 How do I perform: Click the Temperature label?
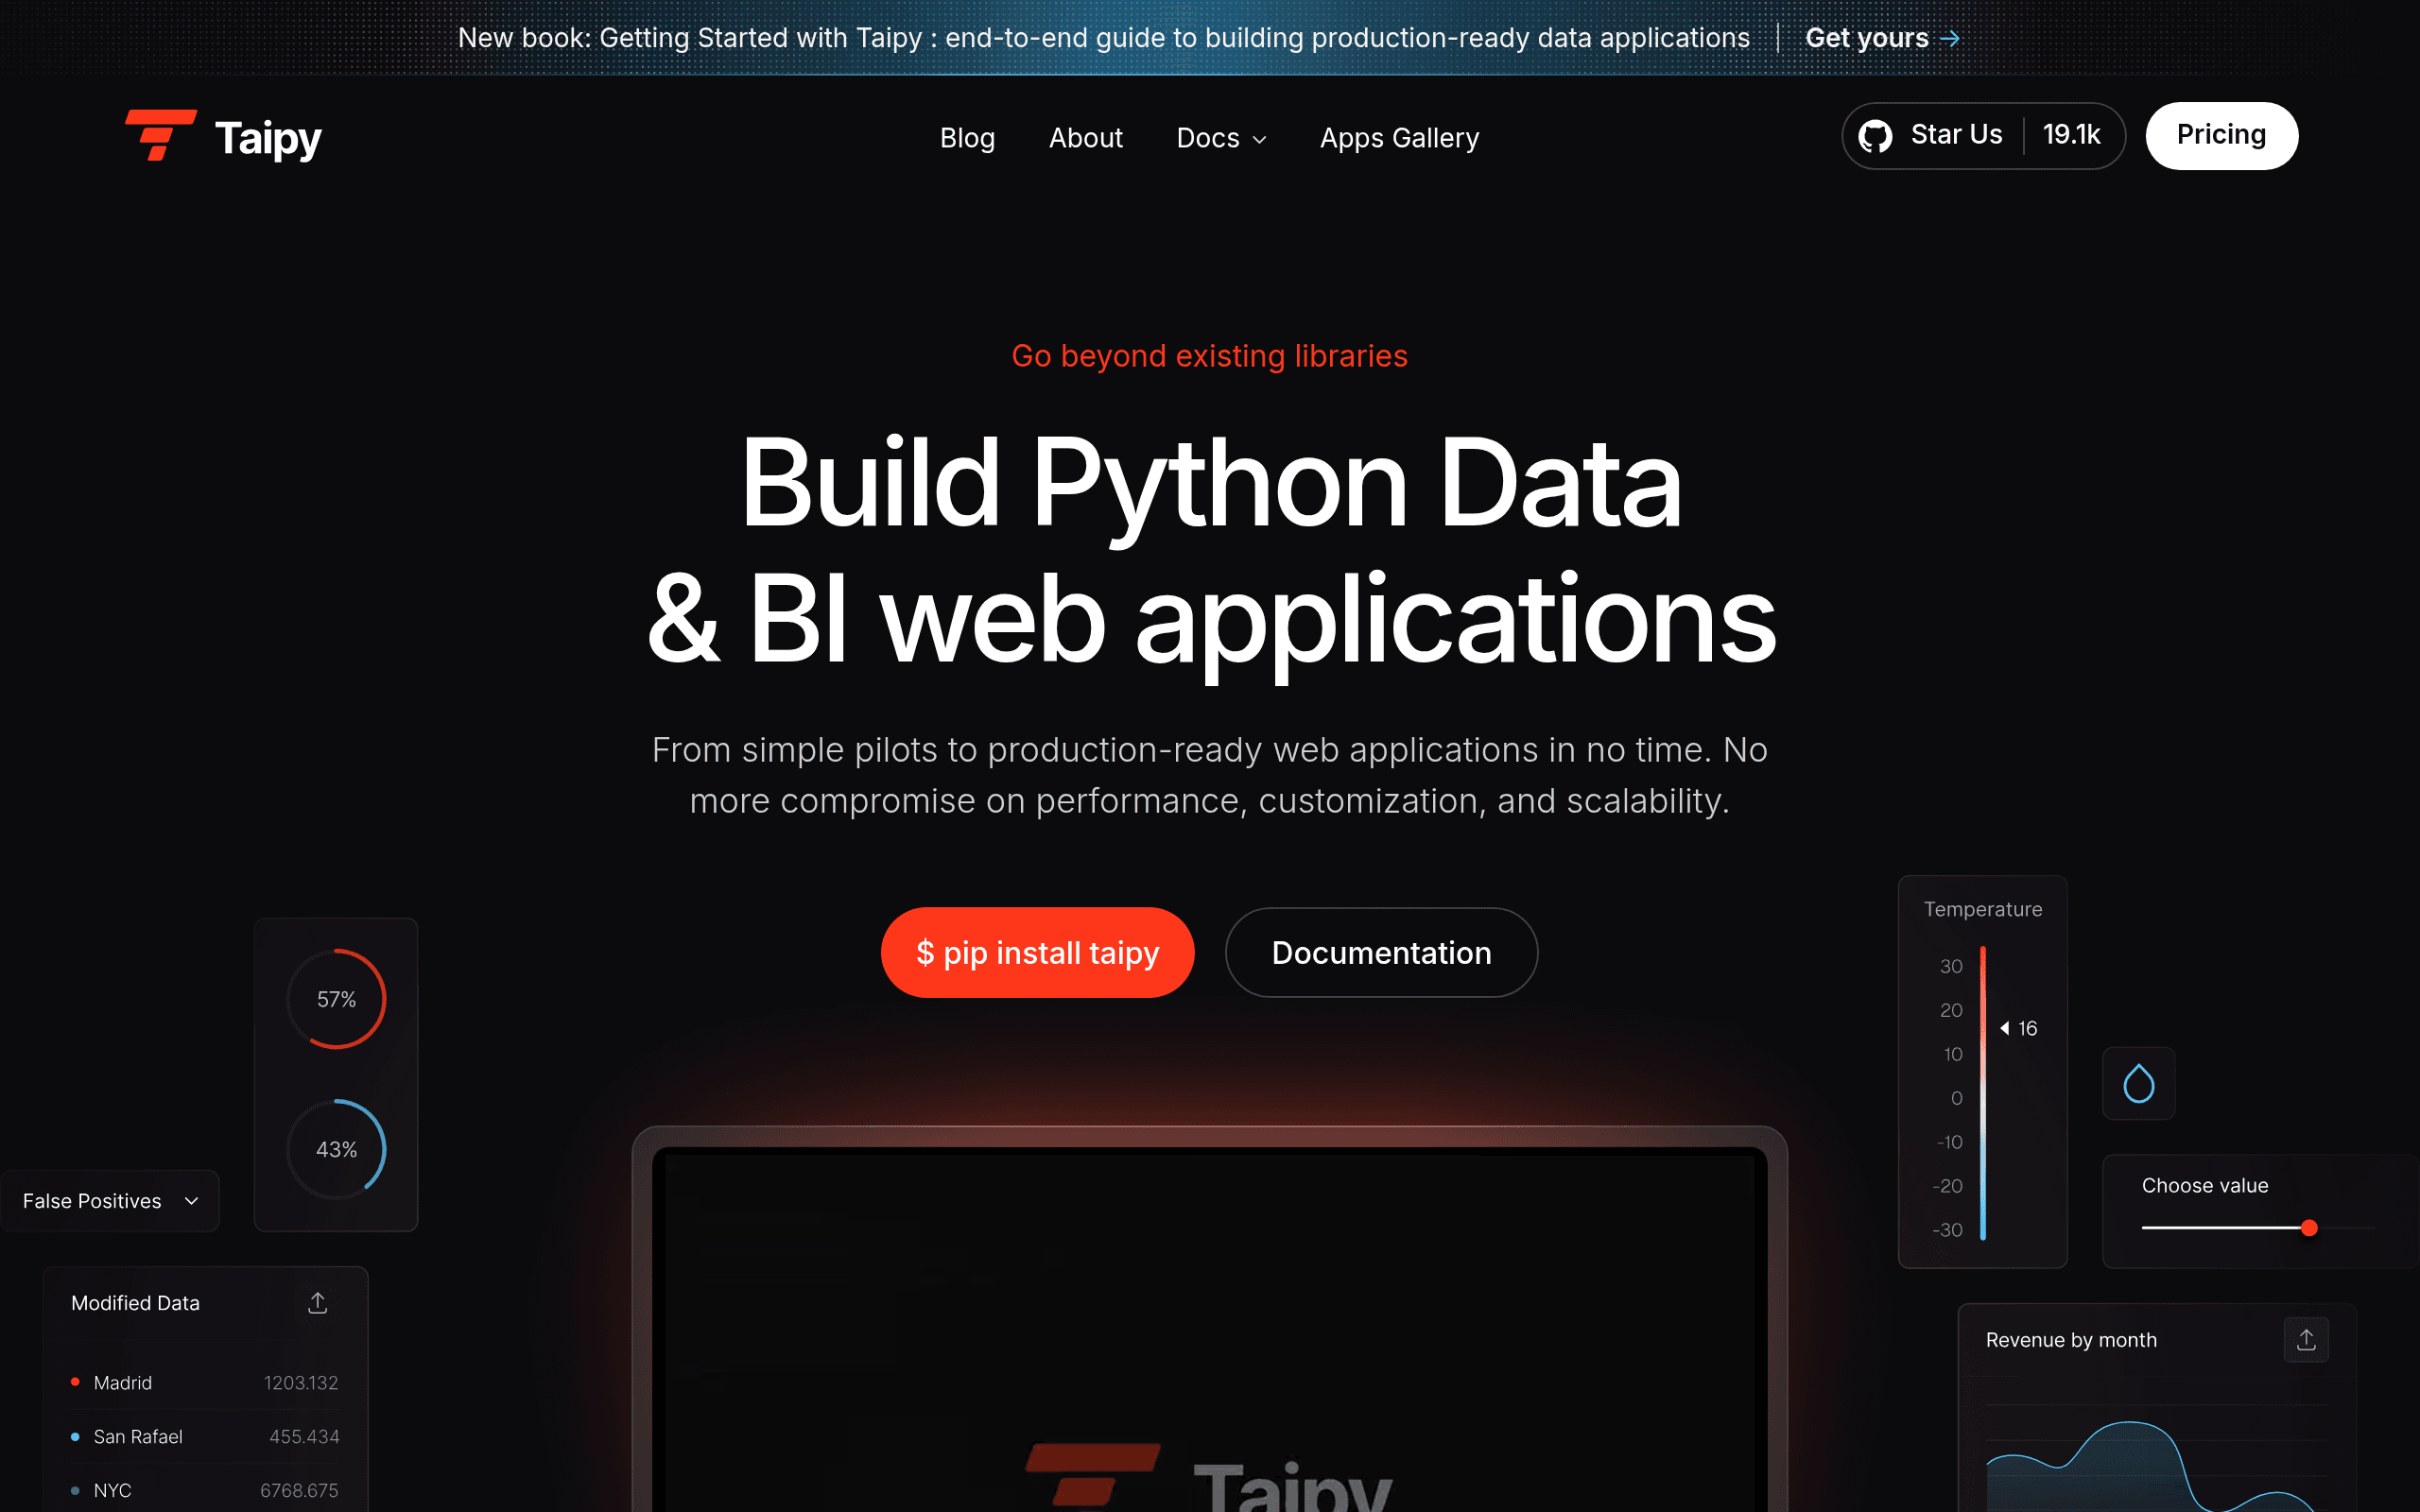pyautogui.click(x=1982, y=909)
